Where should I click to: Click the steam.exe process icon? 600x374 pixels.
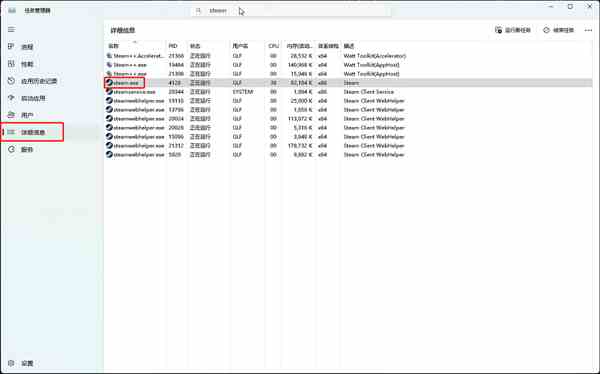109,83
